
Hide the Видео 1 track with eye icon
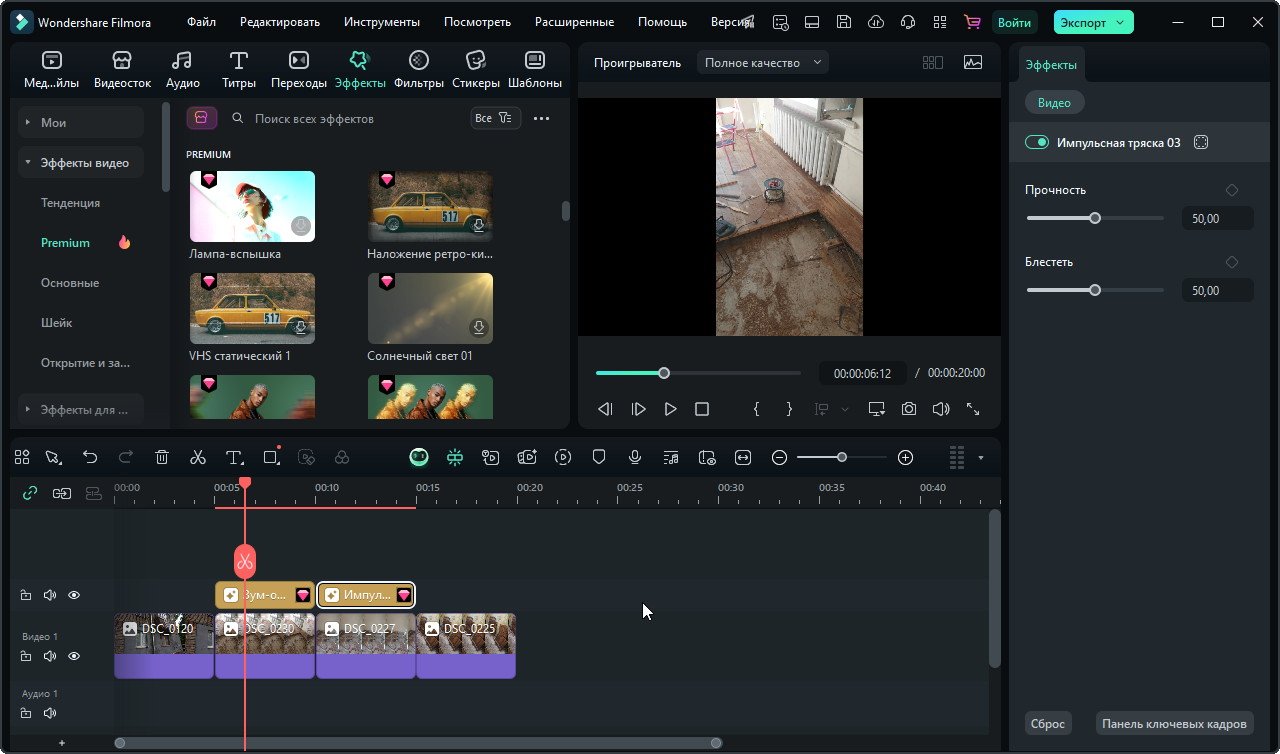74,657
